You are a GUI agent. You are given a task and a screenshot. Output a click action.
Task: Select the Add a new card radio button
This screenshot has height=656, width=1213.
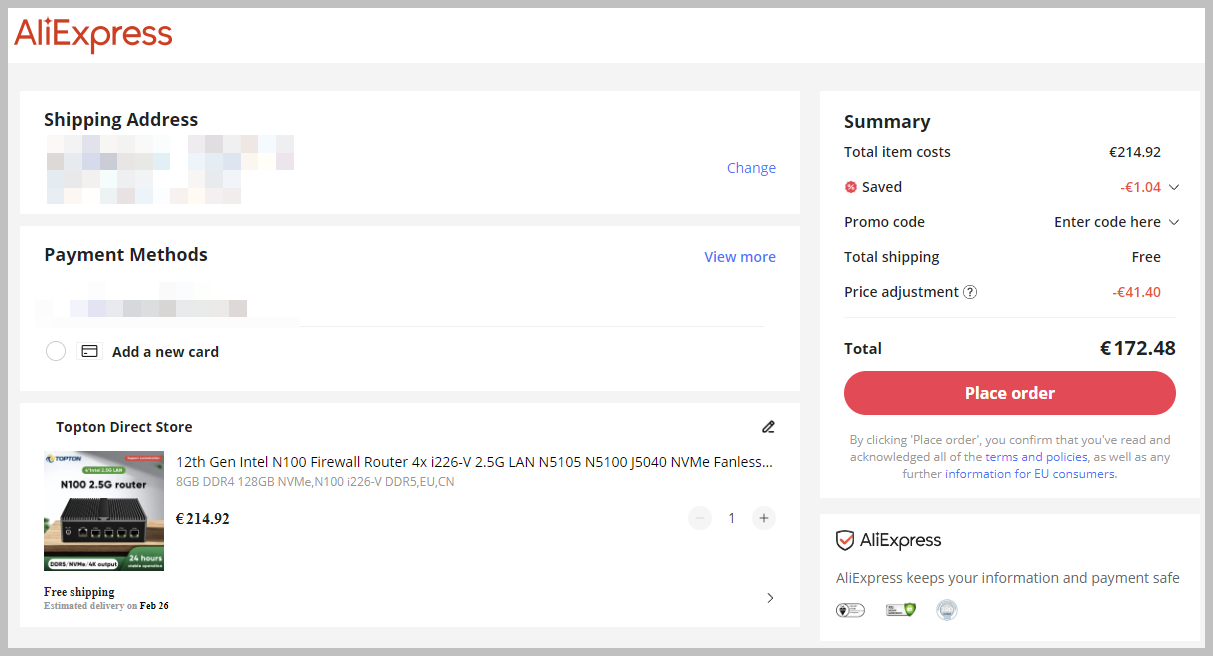[56, 351]
